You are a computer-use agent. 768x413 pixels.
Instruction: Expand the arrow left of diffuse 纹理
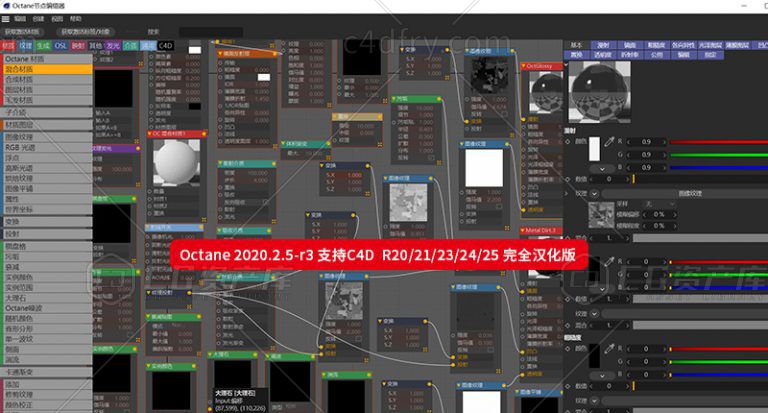(x=567, y=194)
